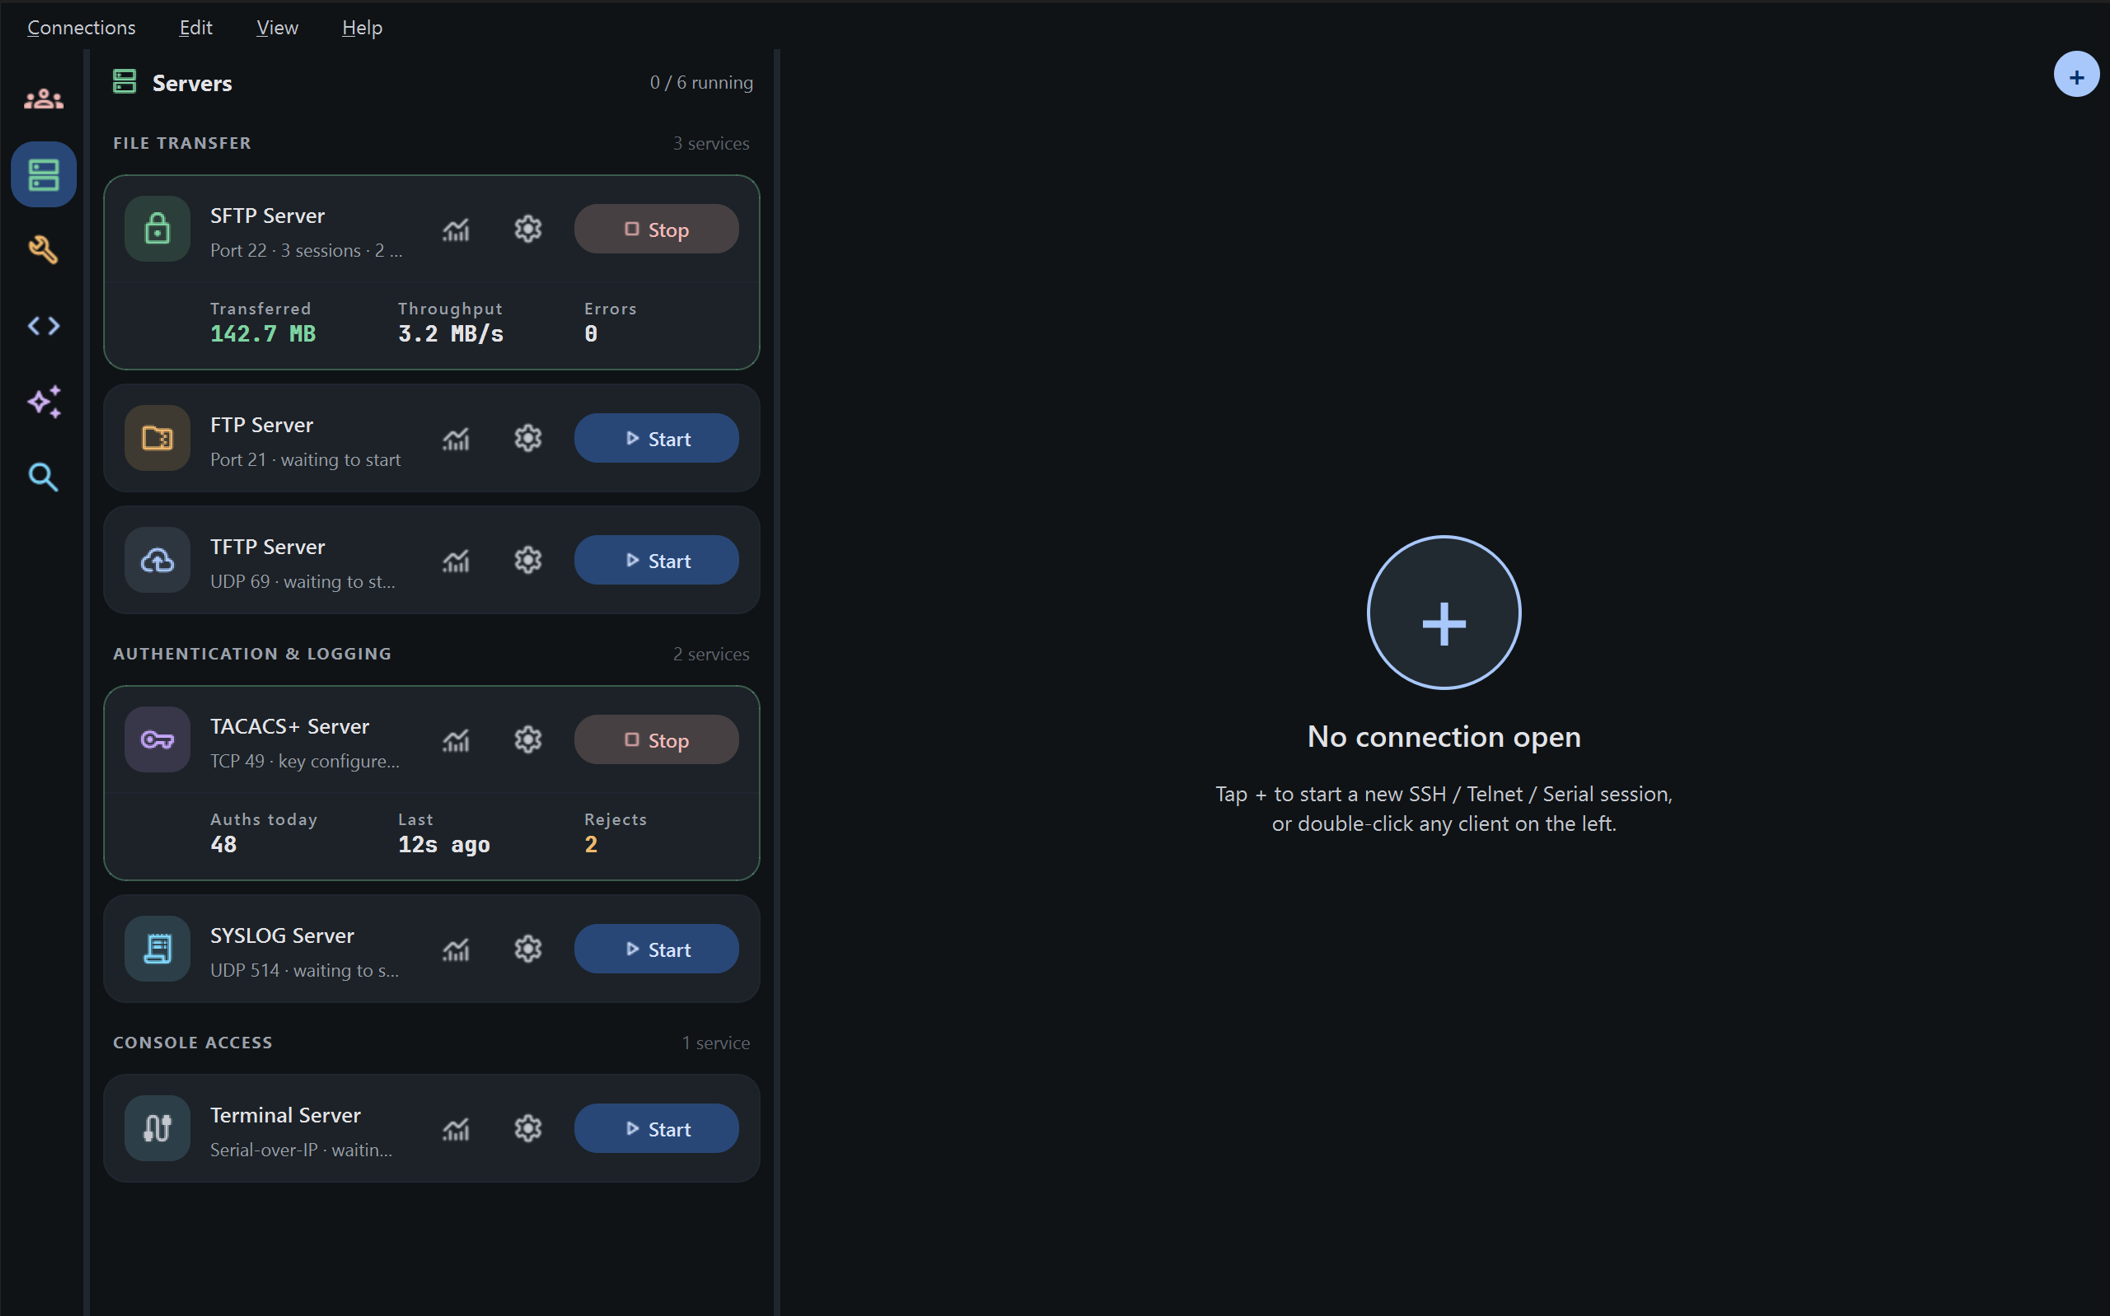Open the clients group sidebar icon

pyautogui.click(x=43, y=98)
